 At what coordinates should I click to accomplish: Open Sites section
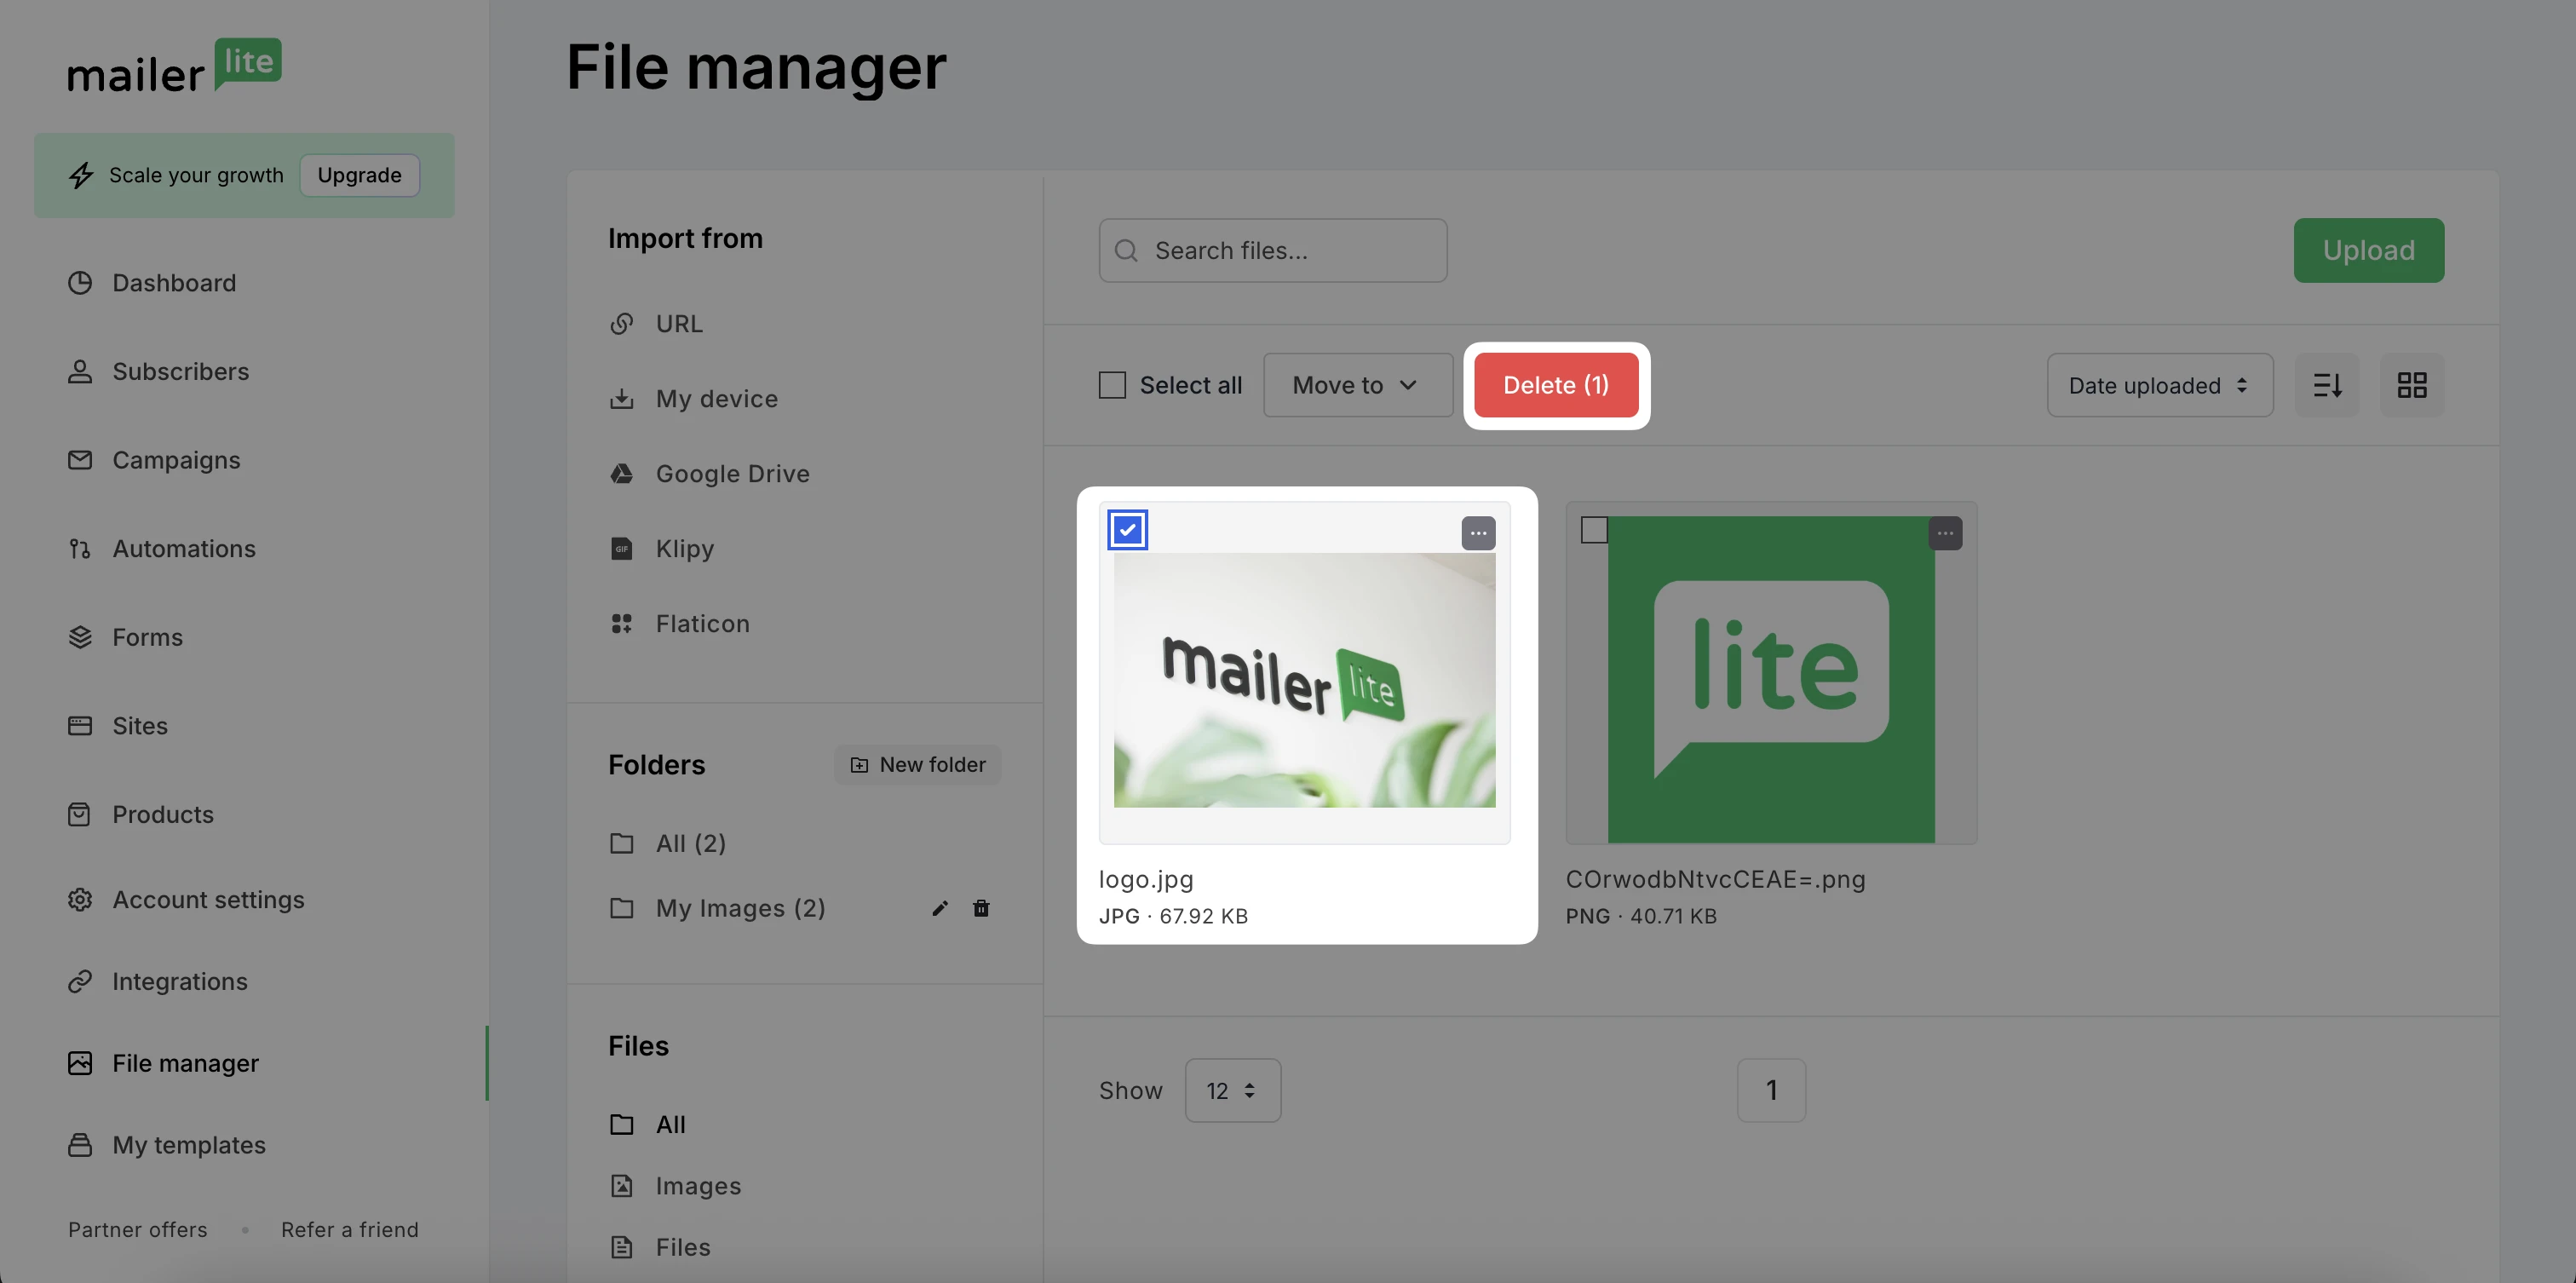140,726
